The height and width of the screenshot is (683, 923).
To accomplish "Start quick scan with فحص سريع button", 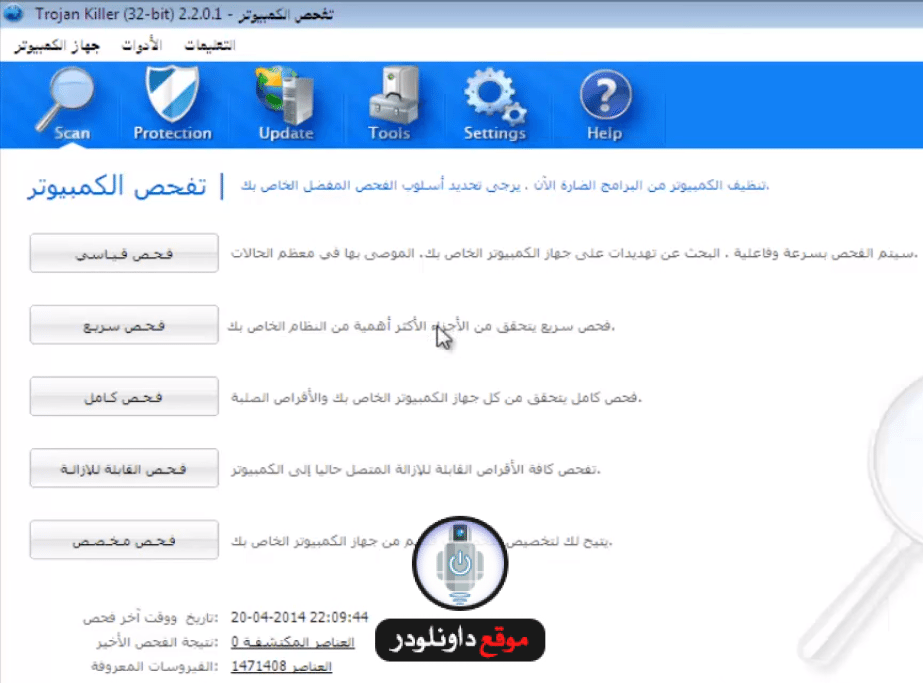I will 124,325.
